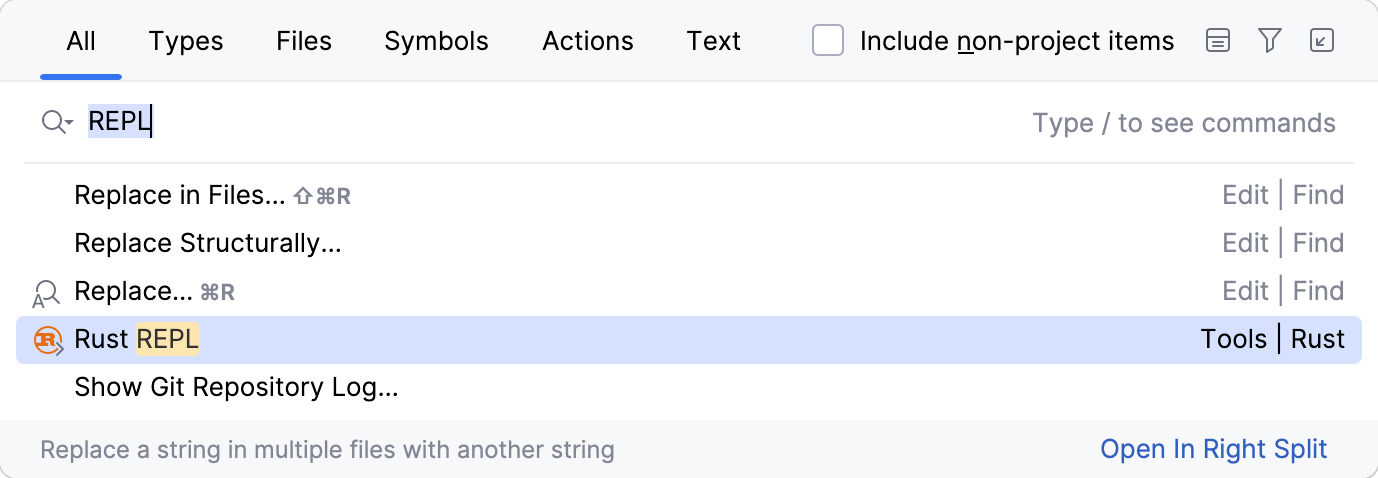Select the Replace… action result
The height and width of the screenshot is (478, 1378).
tap(134, 291)
